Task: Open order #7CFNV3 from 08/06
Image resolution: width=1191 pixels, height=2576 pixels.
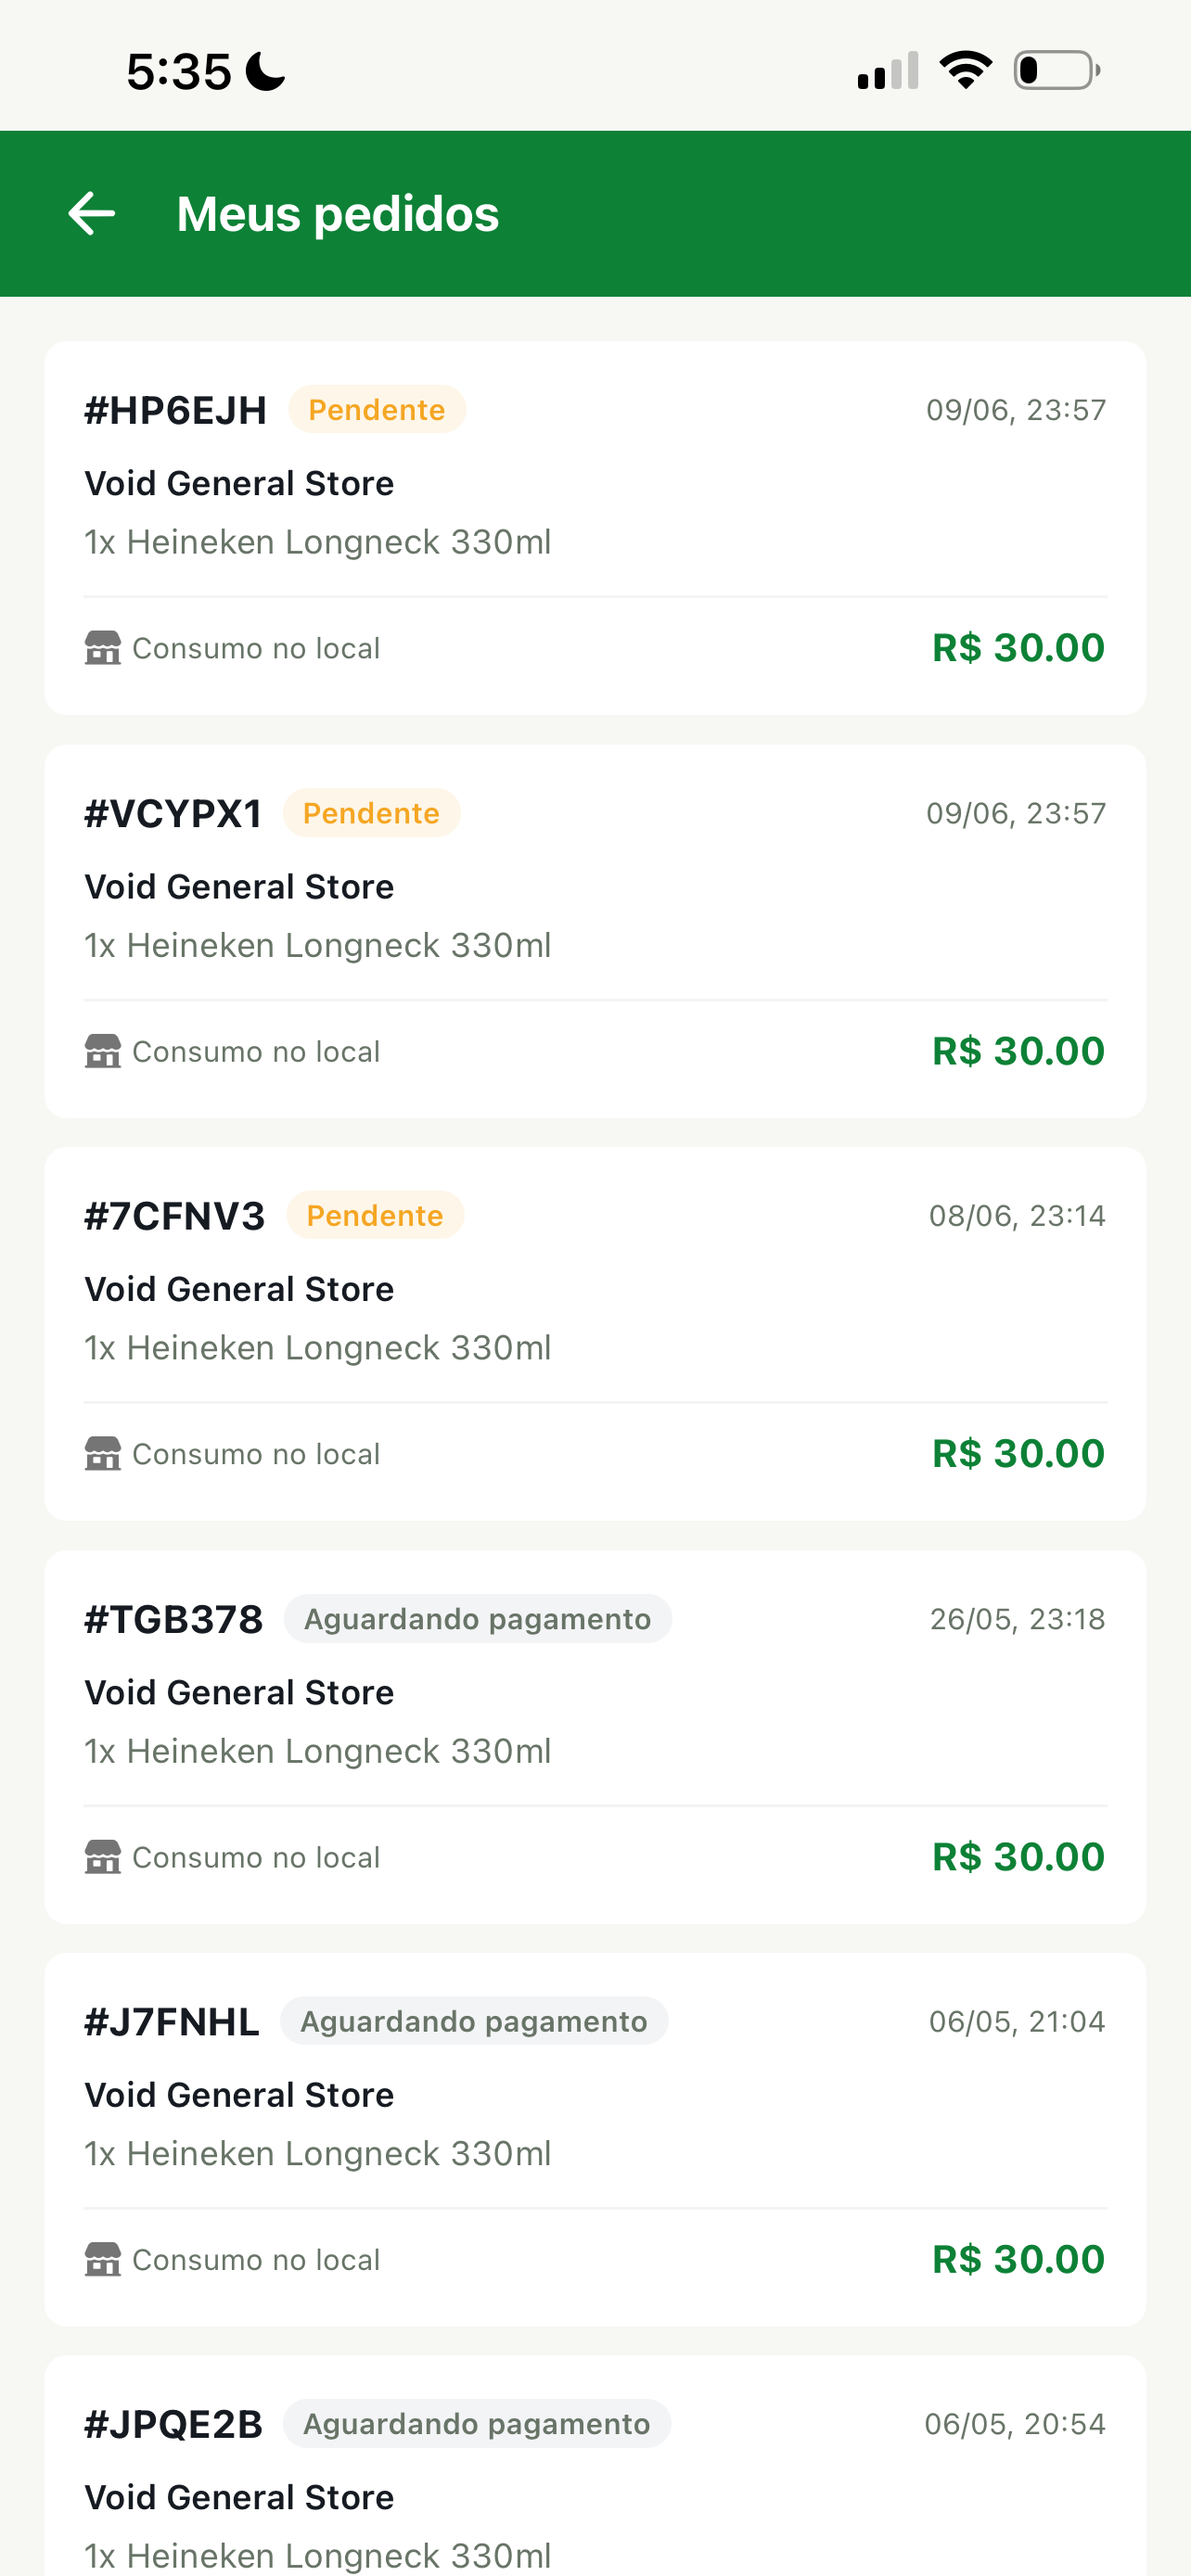Action: (595, 1334)
